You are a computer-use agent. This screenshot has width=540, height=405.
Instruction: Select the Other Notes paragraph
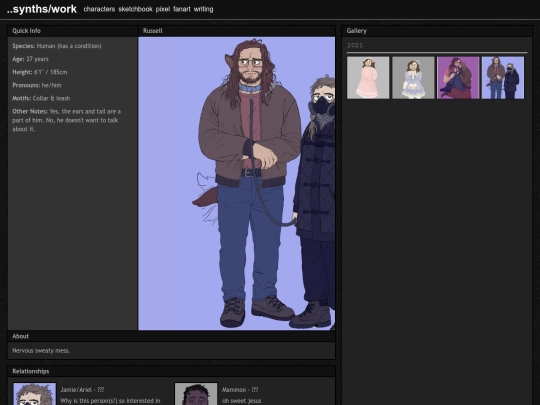pos(66,120)
